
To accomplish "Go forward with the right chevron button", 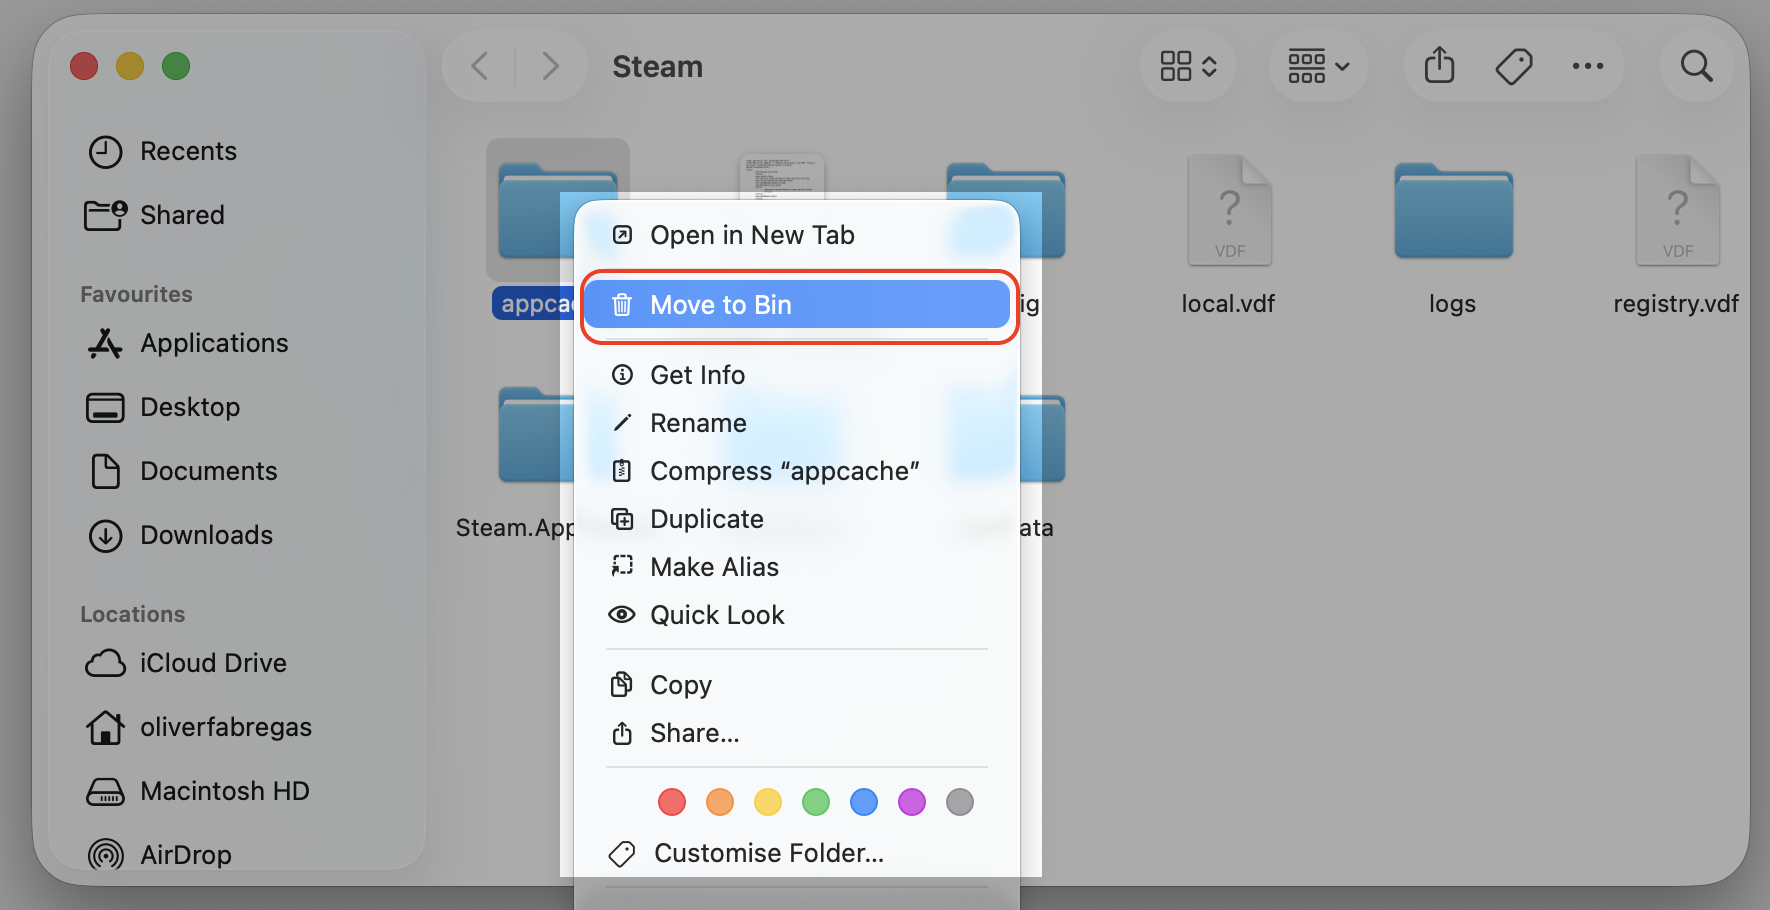I will tap(550, 67).
